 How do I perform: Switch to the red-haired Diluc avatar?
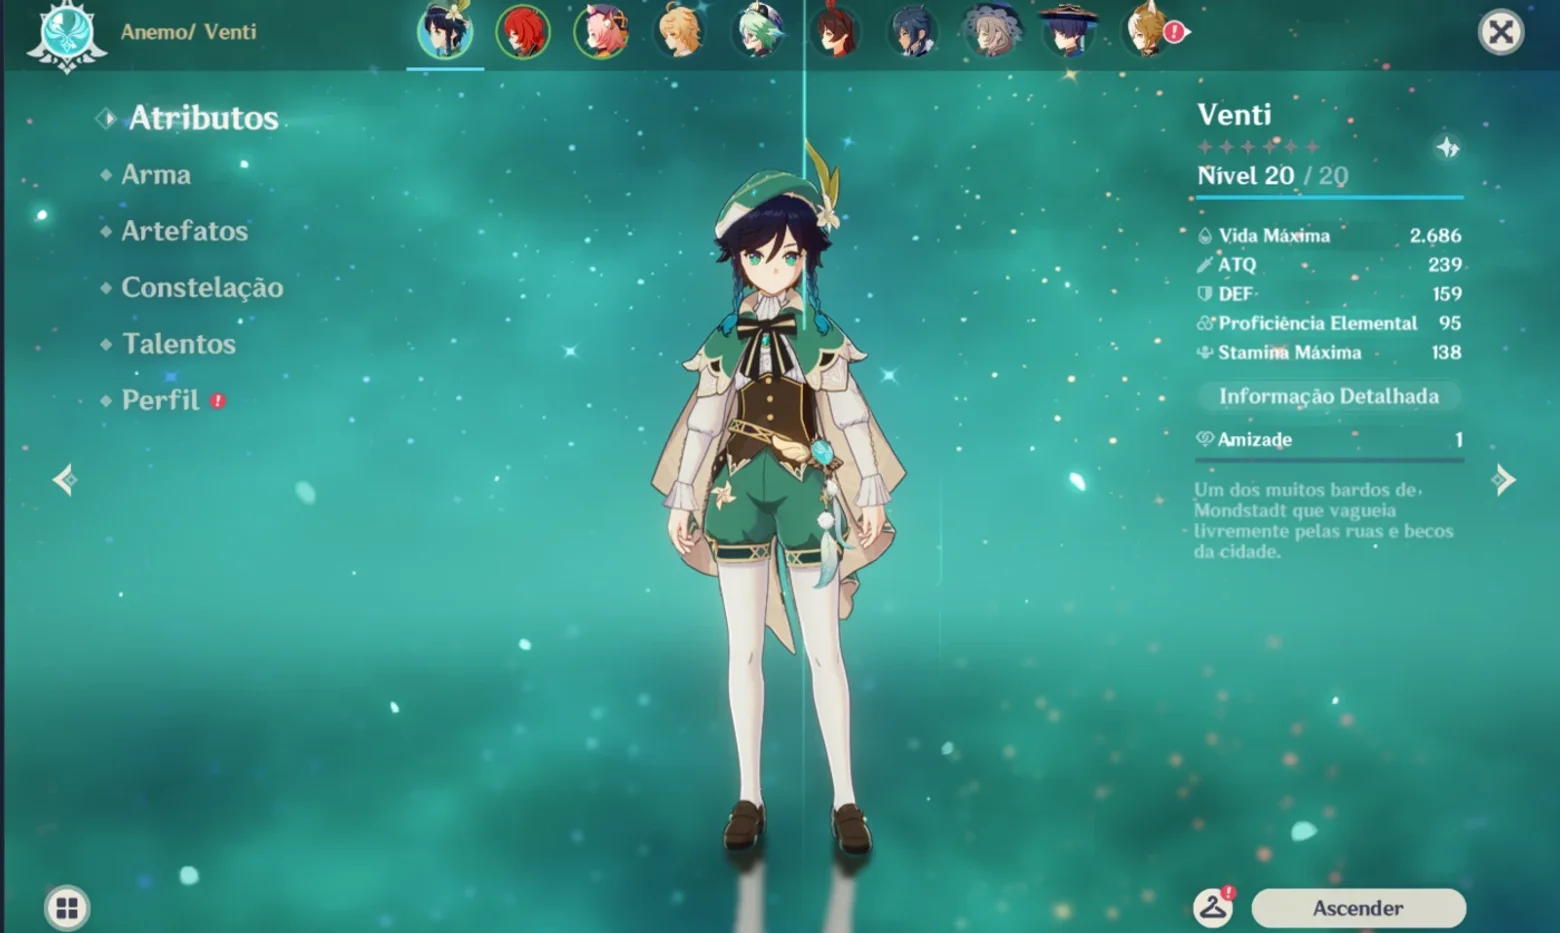click(523, 31)
